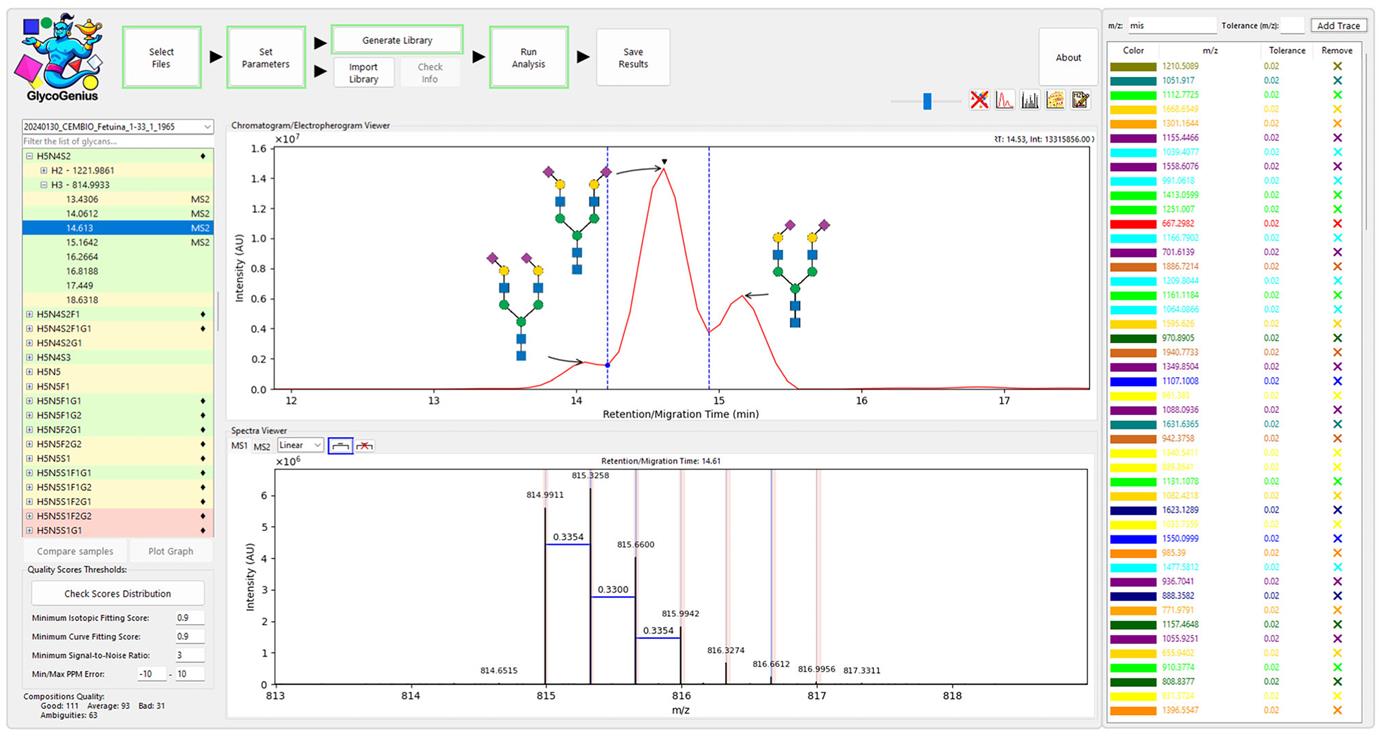This screenshot has height=739, width=1383.
Task: Remove the 701.6139 trace
Action: point(1337,252)
